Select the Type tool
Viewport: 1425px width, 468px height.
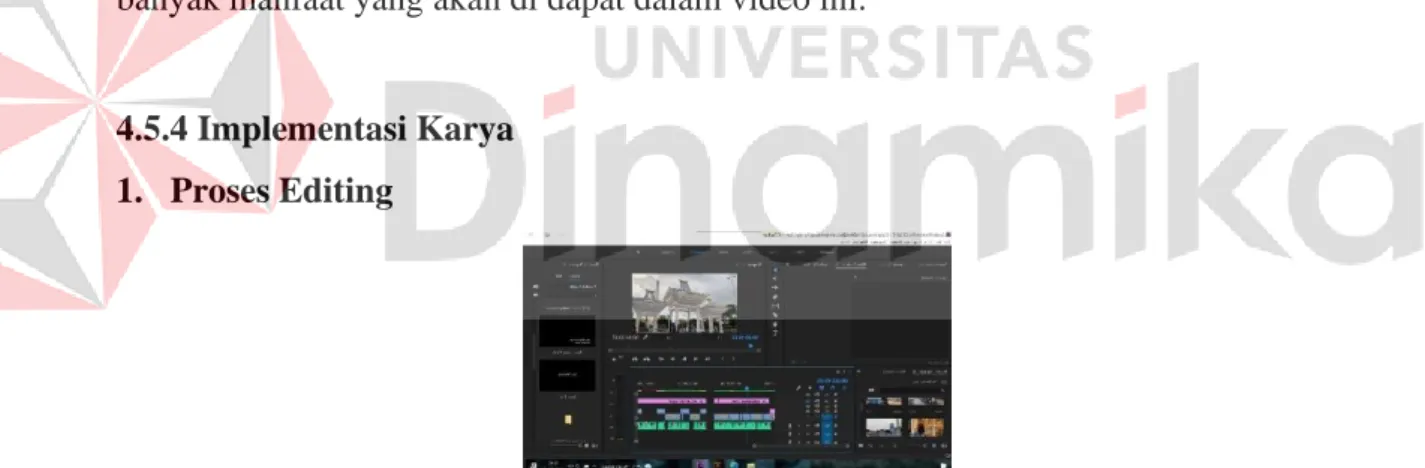[x=775, y=333]
